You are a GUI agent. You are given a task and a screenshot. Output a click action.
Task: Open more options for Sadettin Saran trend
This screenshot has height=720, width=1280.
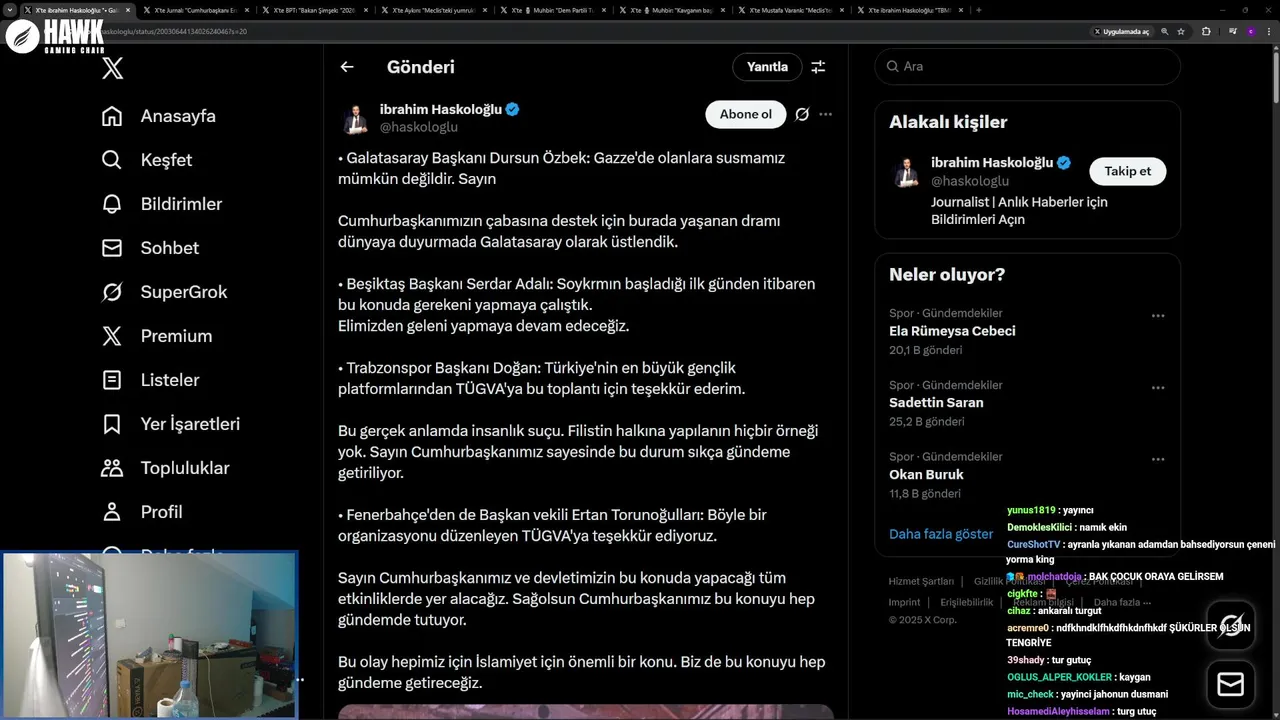[1158, 388]
